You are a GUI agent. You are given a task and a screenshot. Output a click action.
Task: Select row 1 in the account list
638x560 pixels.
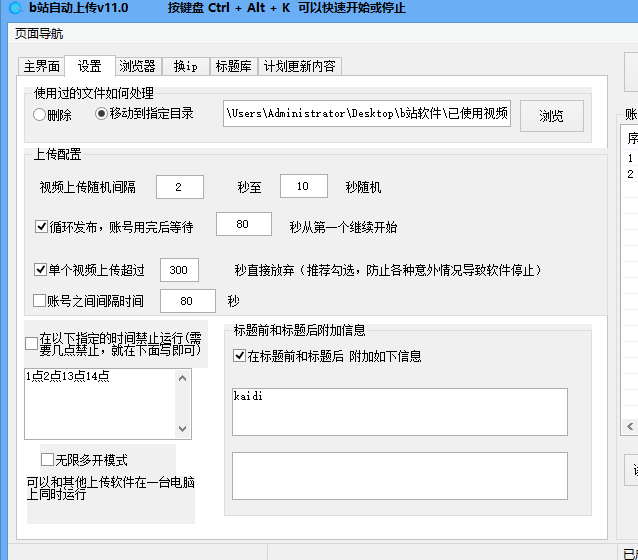point(630,158)
